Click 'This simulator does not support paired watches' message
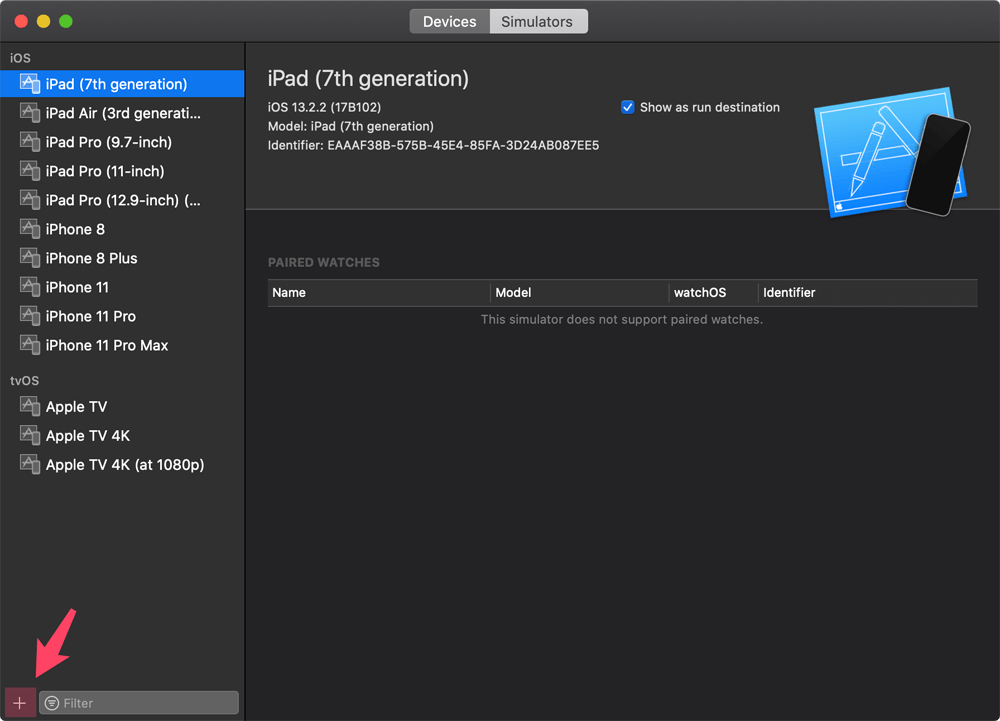1000x721 pixels. coord(622,319)
